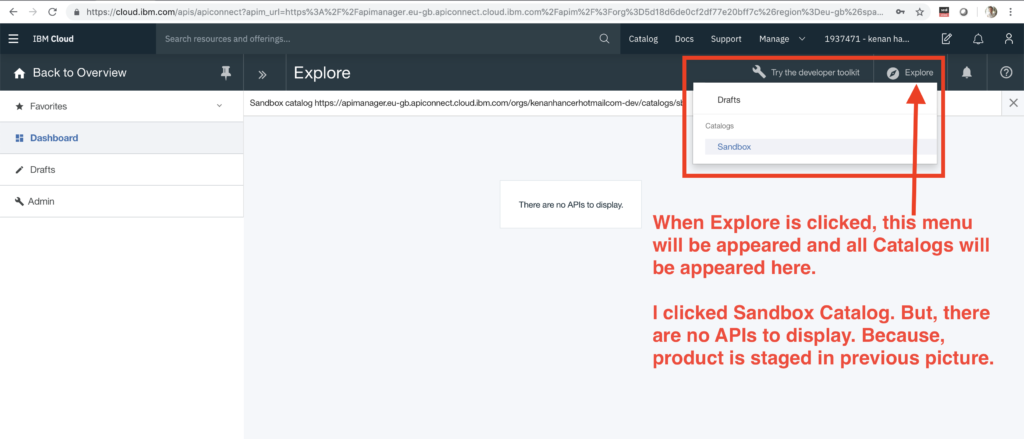Open the edit/notes icon in the IBM header

point(946,39)
